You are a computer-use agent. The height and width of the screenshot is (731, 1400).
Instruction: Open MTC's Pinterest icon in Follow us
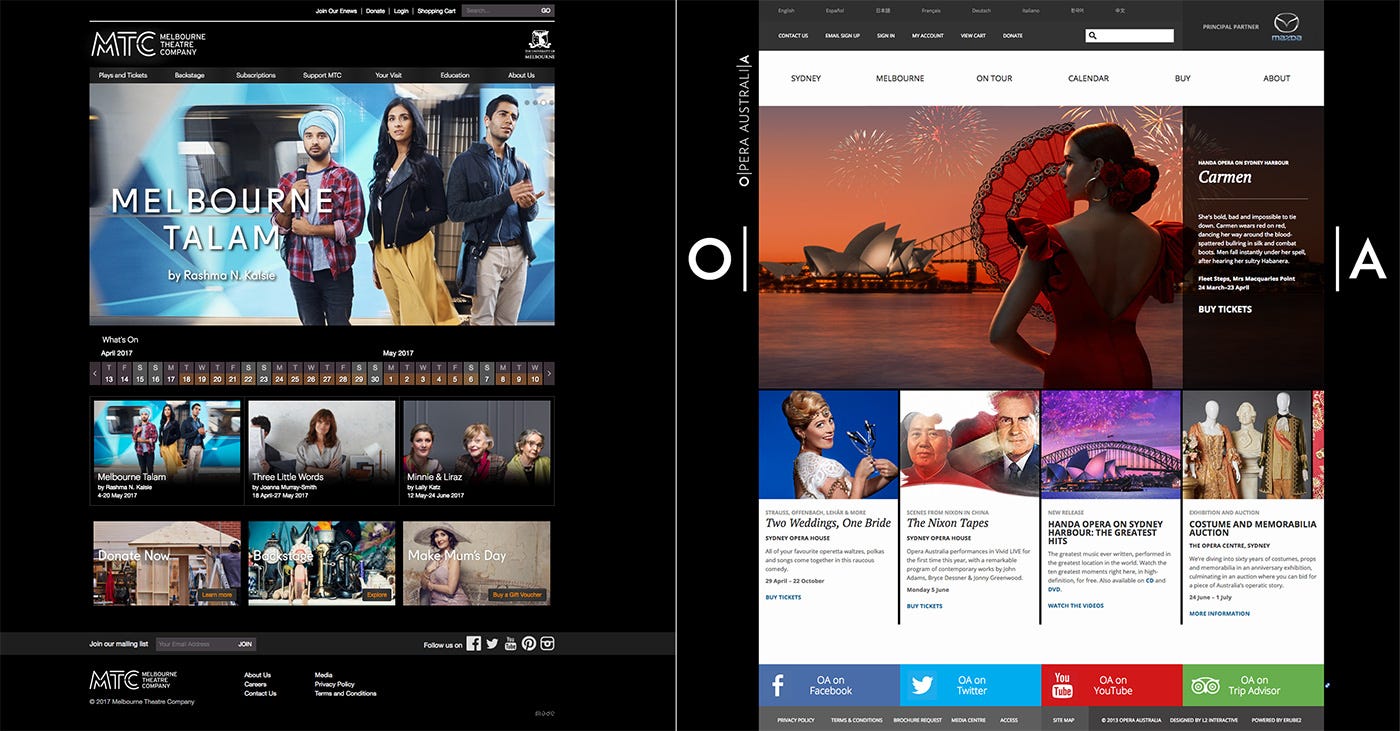click(529, 644)
